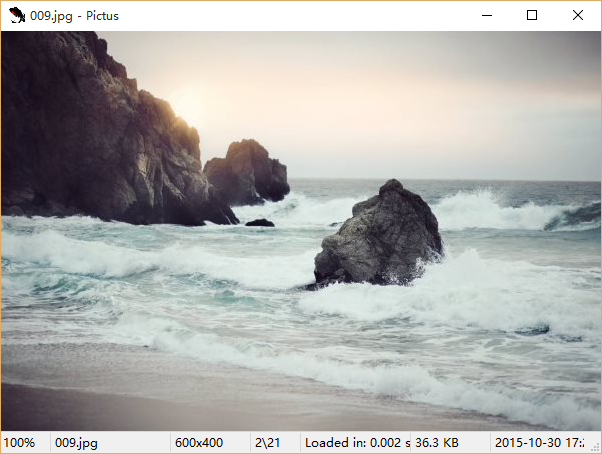Click the sun glow behind the cliff
Screen dimensions: 602x454
point(190,103)
